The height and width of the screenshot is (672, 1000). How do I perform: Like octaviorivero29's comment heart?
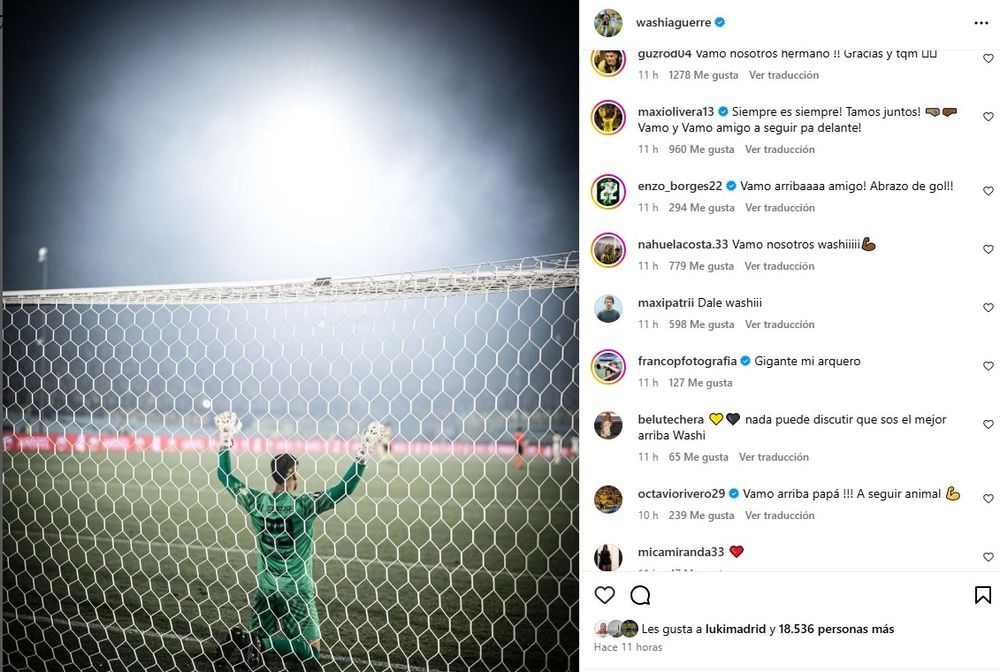(x=988, y=499)
